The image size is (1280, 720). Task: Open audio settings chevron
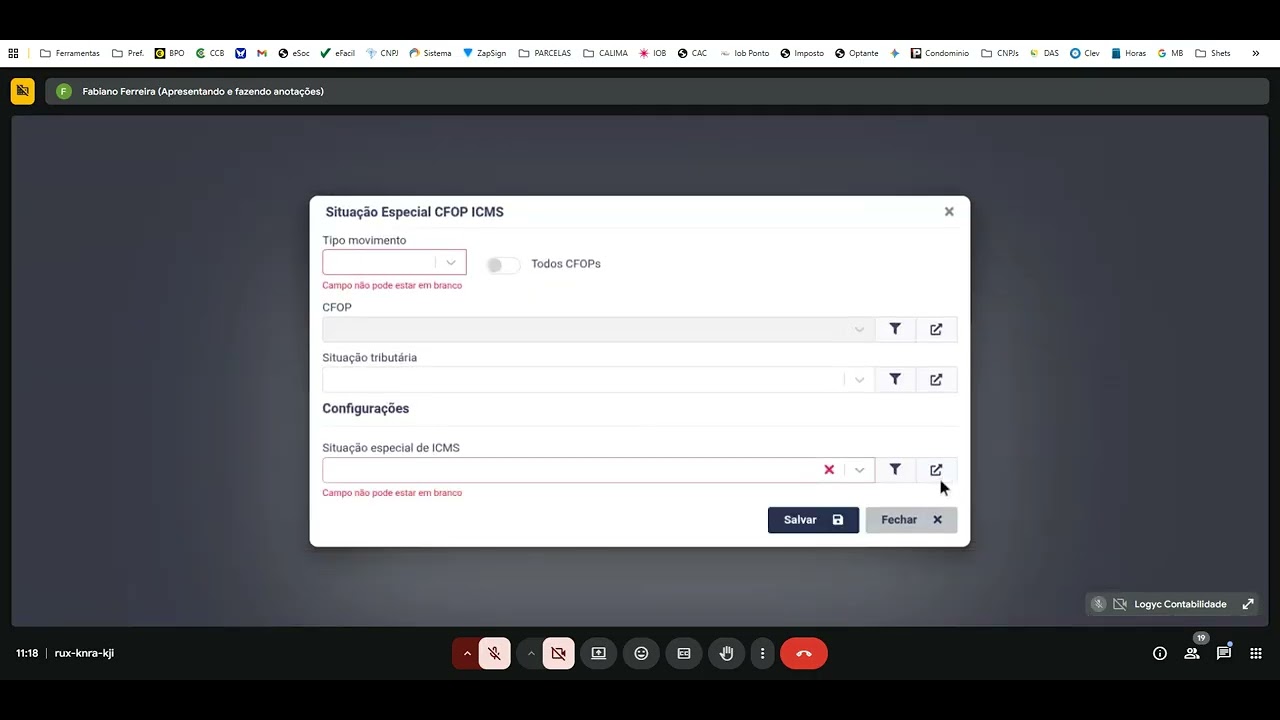point(466,653)
